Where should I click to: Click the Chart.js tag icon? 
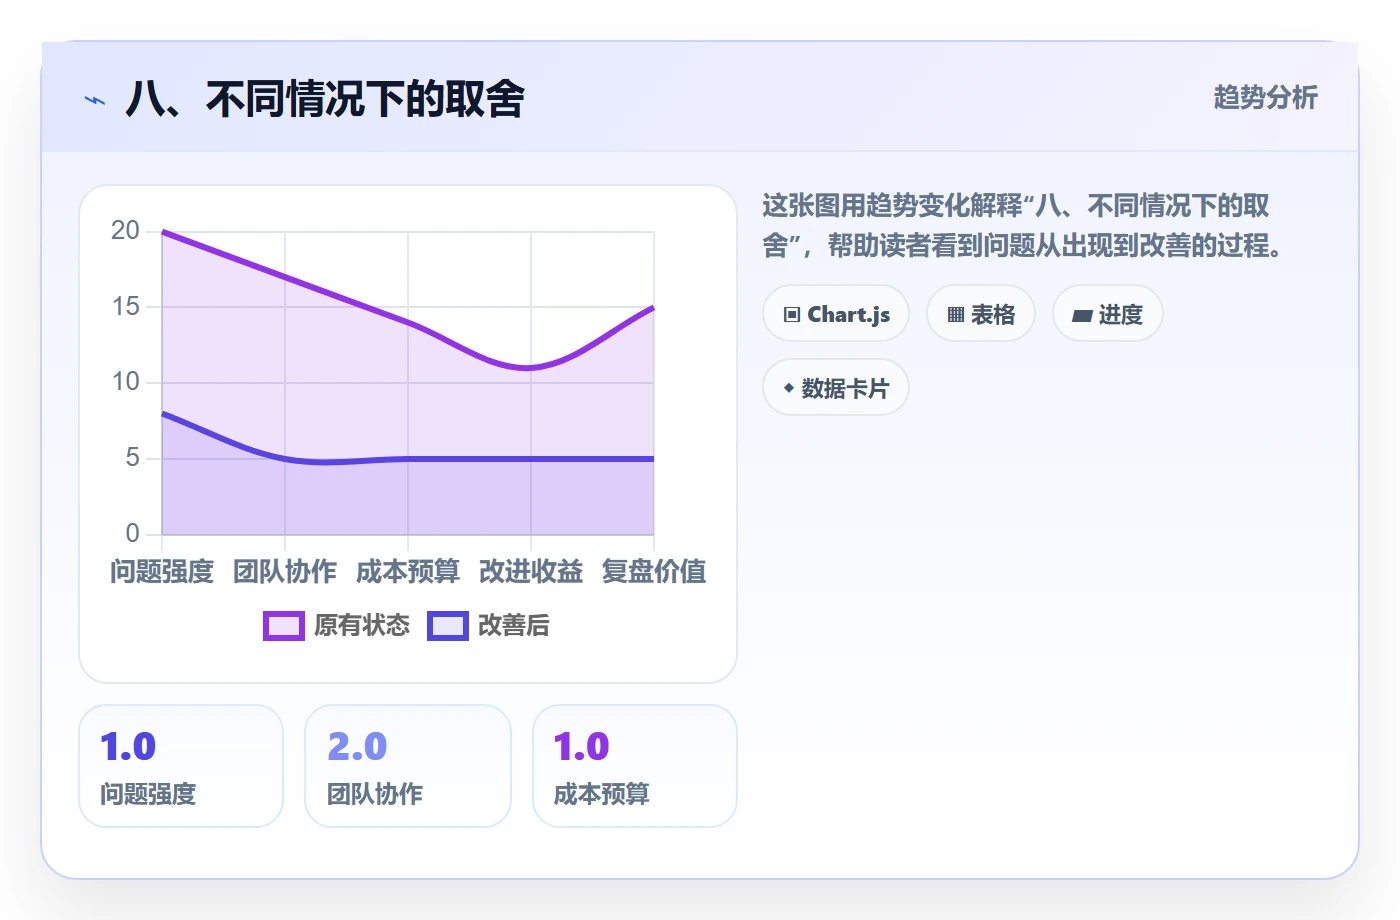pyautogui.click(x=792, y=314)
